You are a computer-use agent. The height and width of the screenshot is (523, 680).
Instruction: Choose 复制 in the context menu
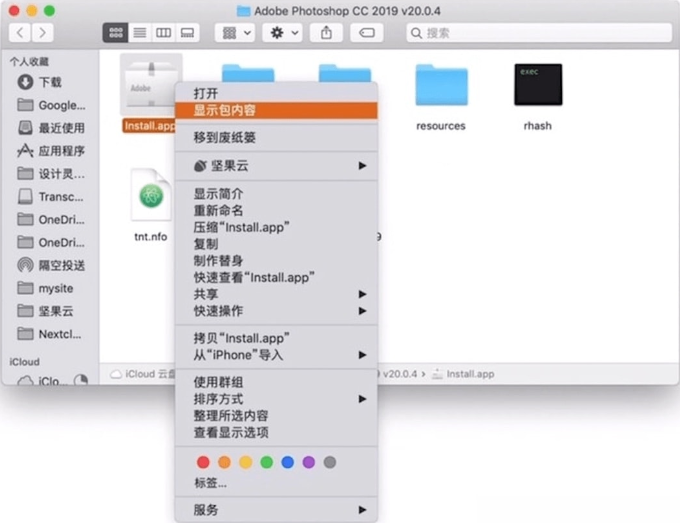point(276,244)
